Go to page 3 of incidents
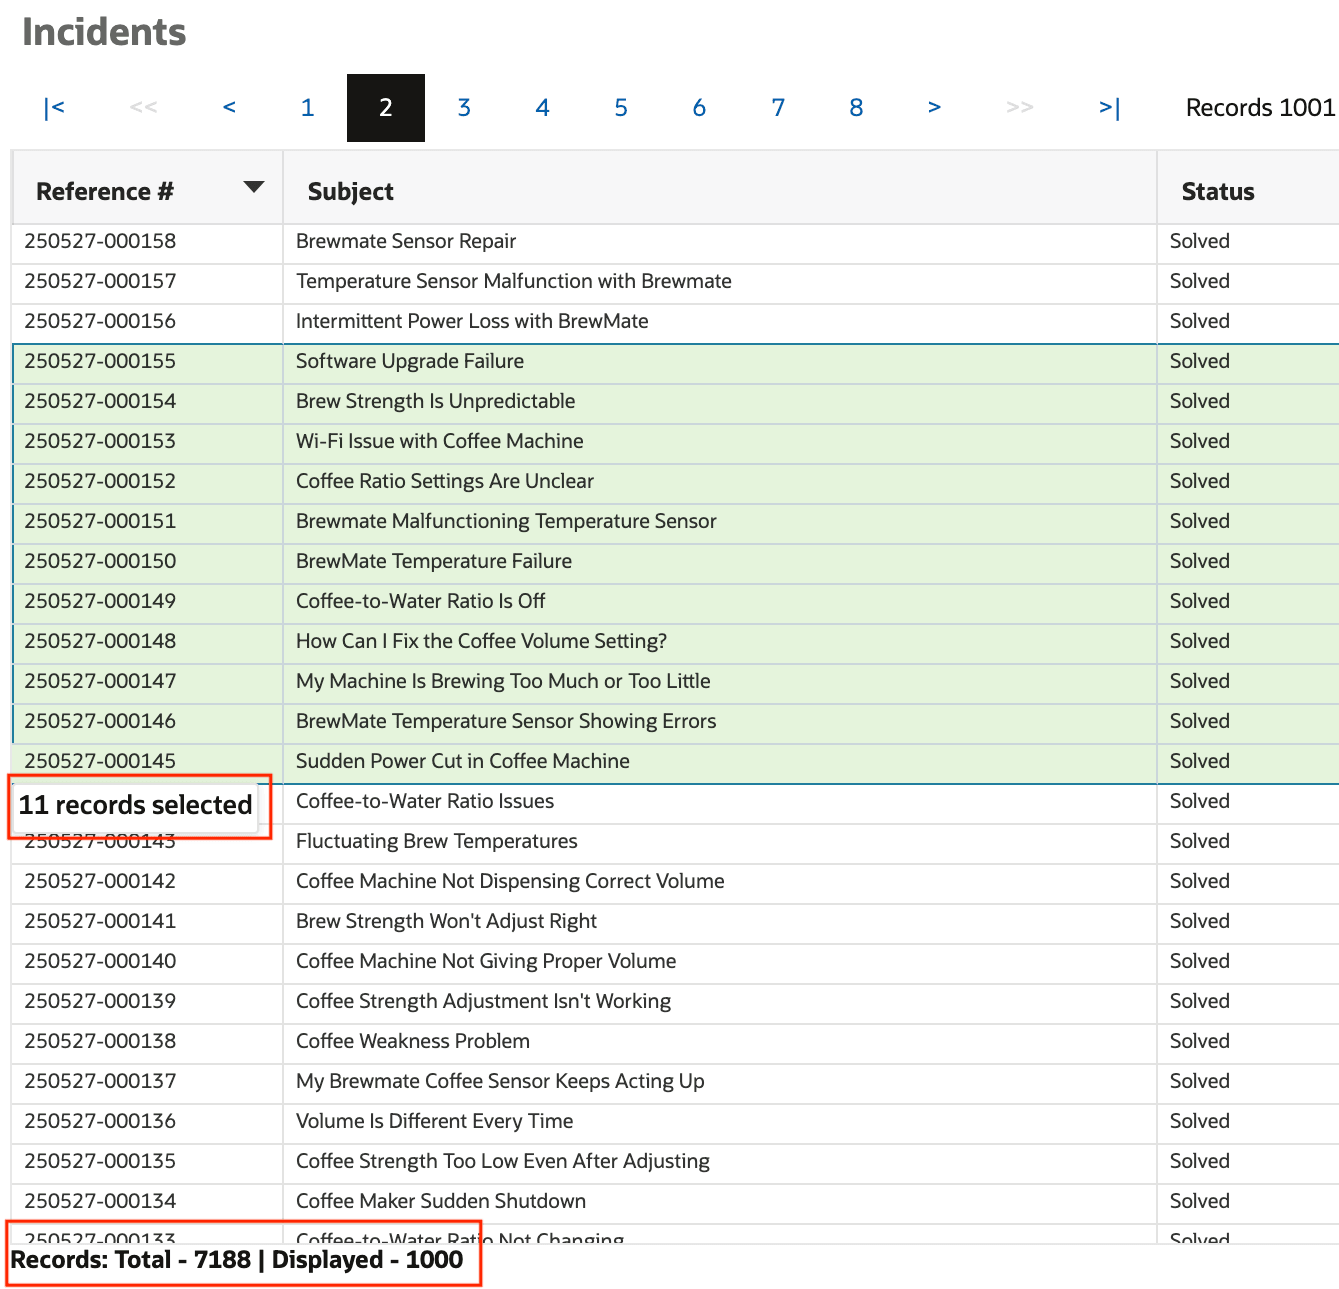Image resolution: width=1339 pixels, height=1289 pixels. tap(464, 108)
